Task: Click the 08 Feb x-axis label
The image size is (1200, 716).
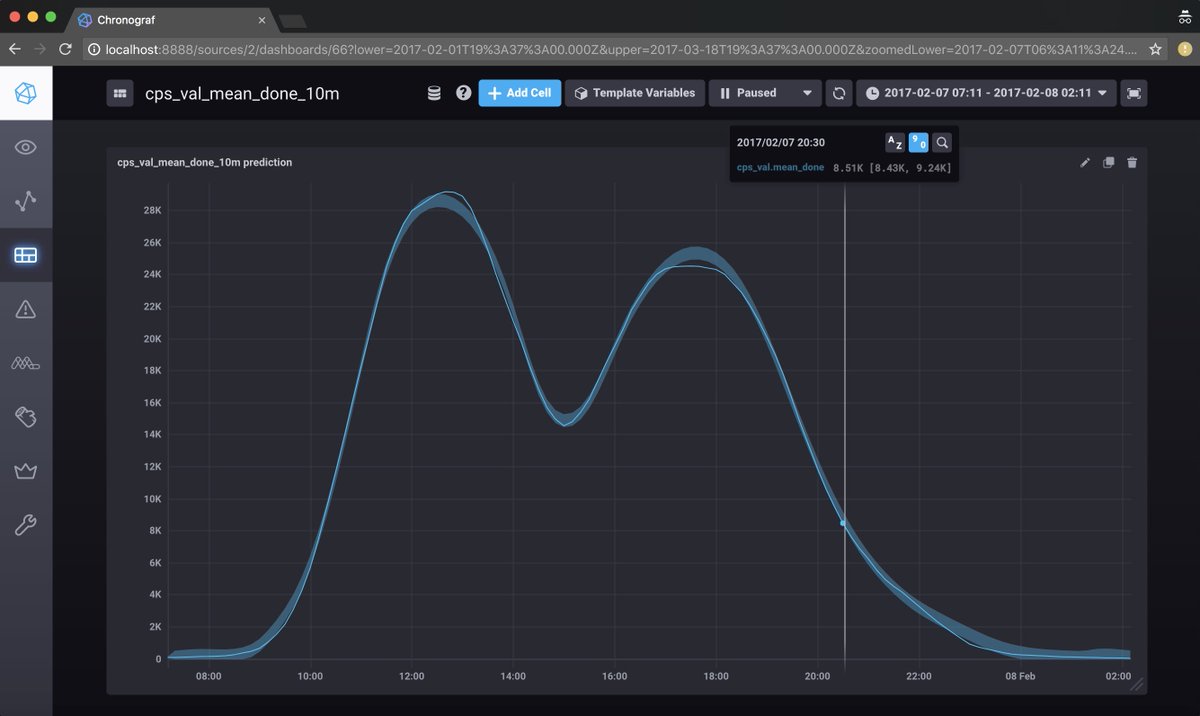Action: (1020, 676)
